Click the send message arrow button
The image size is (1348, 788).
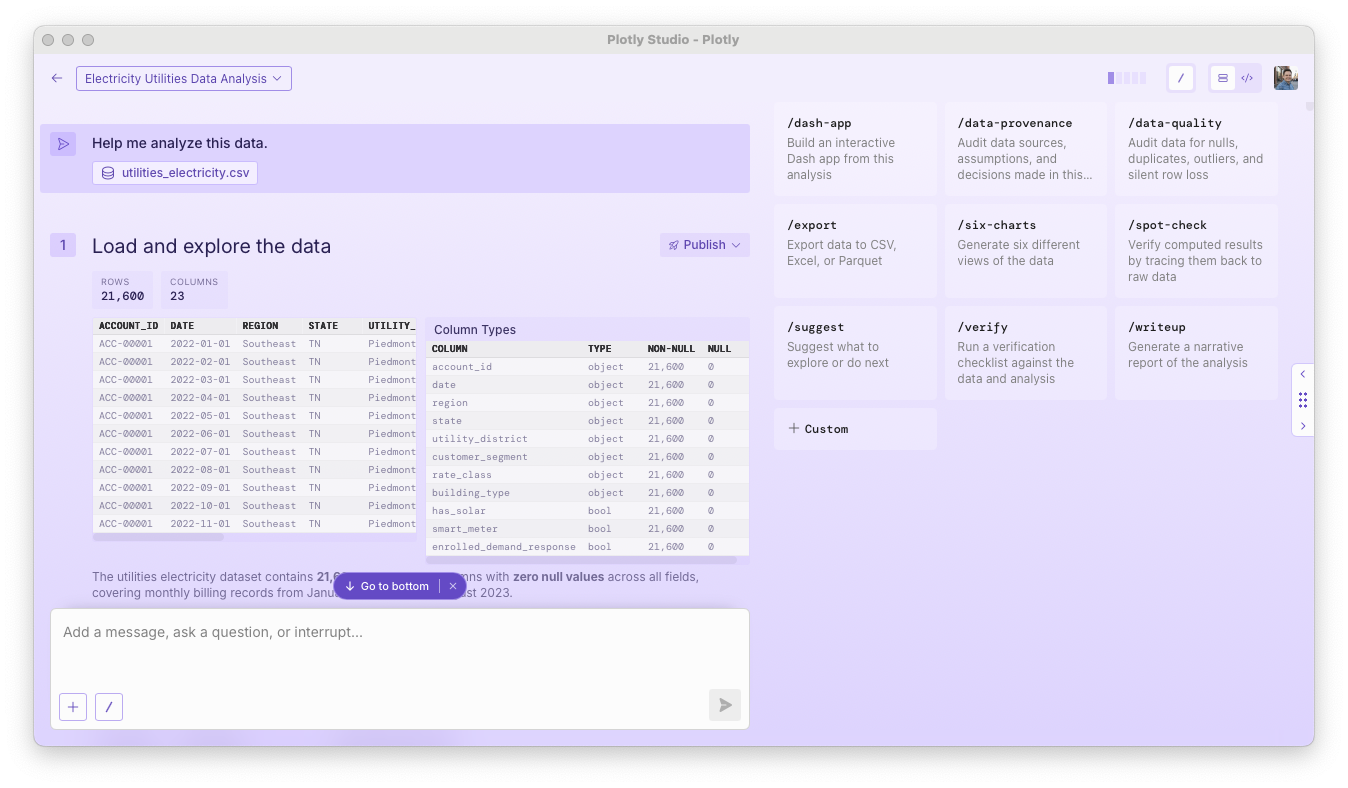point(725,705)
